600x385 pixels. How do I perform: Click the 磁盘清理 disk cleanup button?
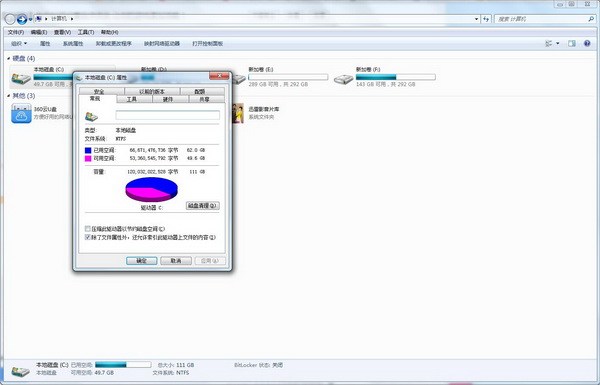point(203,206)
